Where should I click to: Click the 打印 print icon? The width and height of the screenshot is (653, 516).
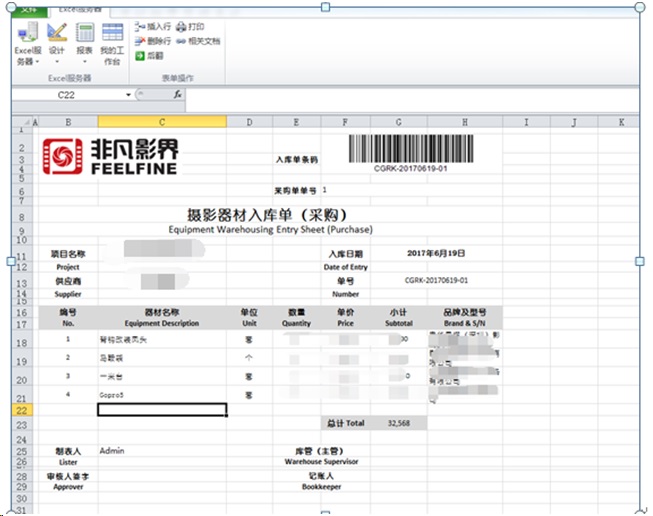pyautogui.click(x=190, y=27)
